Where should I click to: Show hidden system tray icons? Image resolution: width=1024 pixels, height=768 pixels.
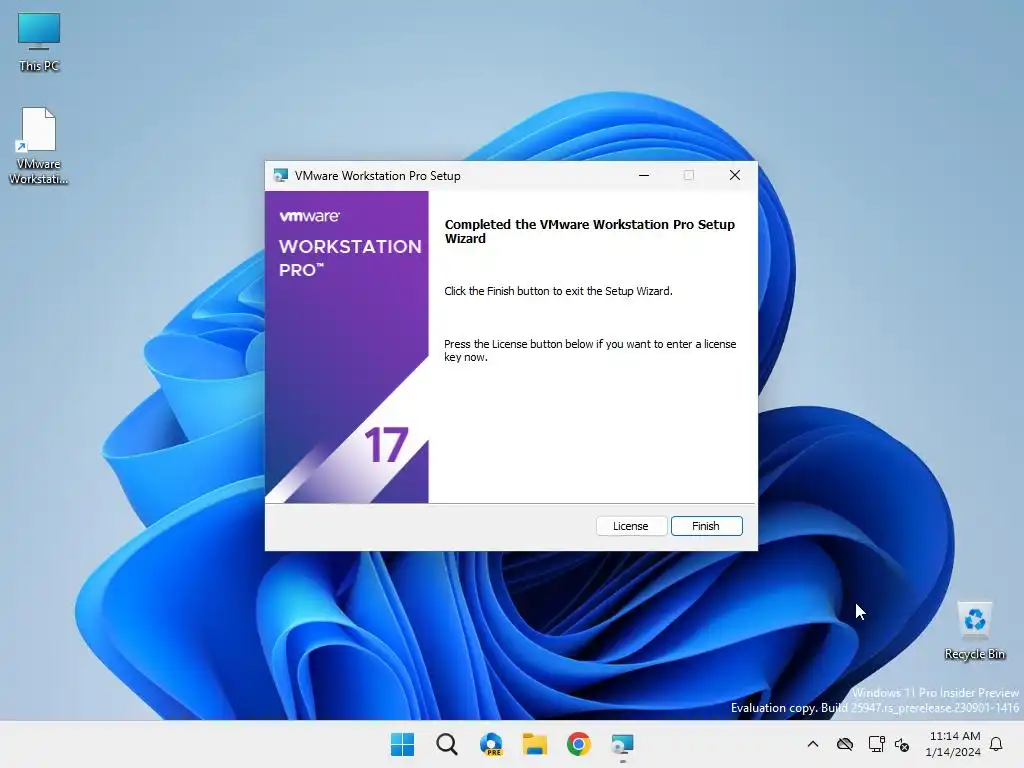[813, 744]
